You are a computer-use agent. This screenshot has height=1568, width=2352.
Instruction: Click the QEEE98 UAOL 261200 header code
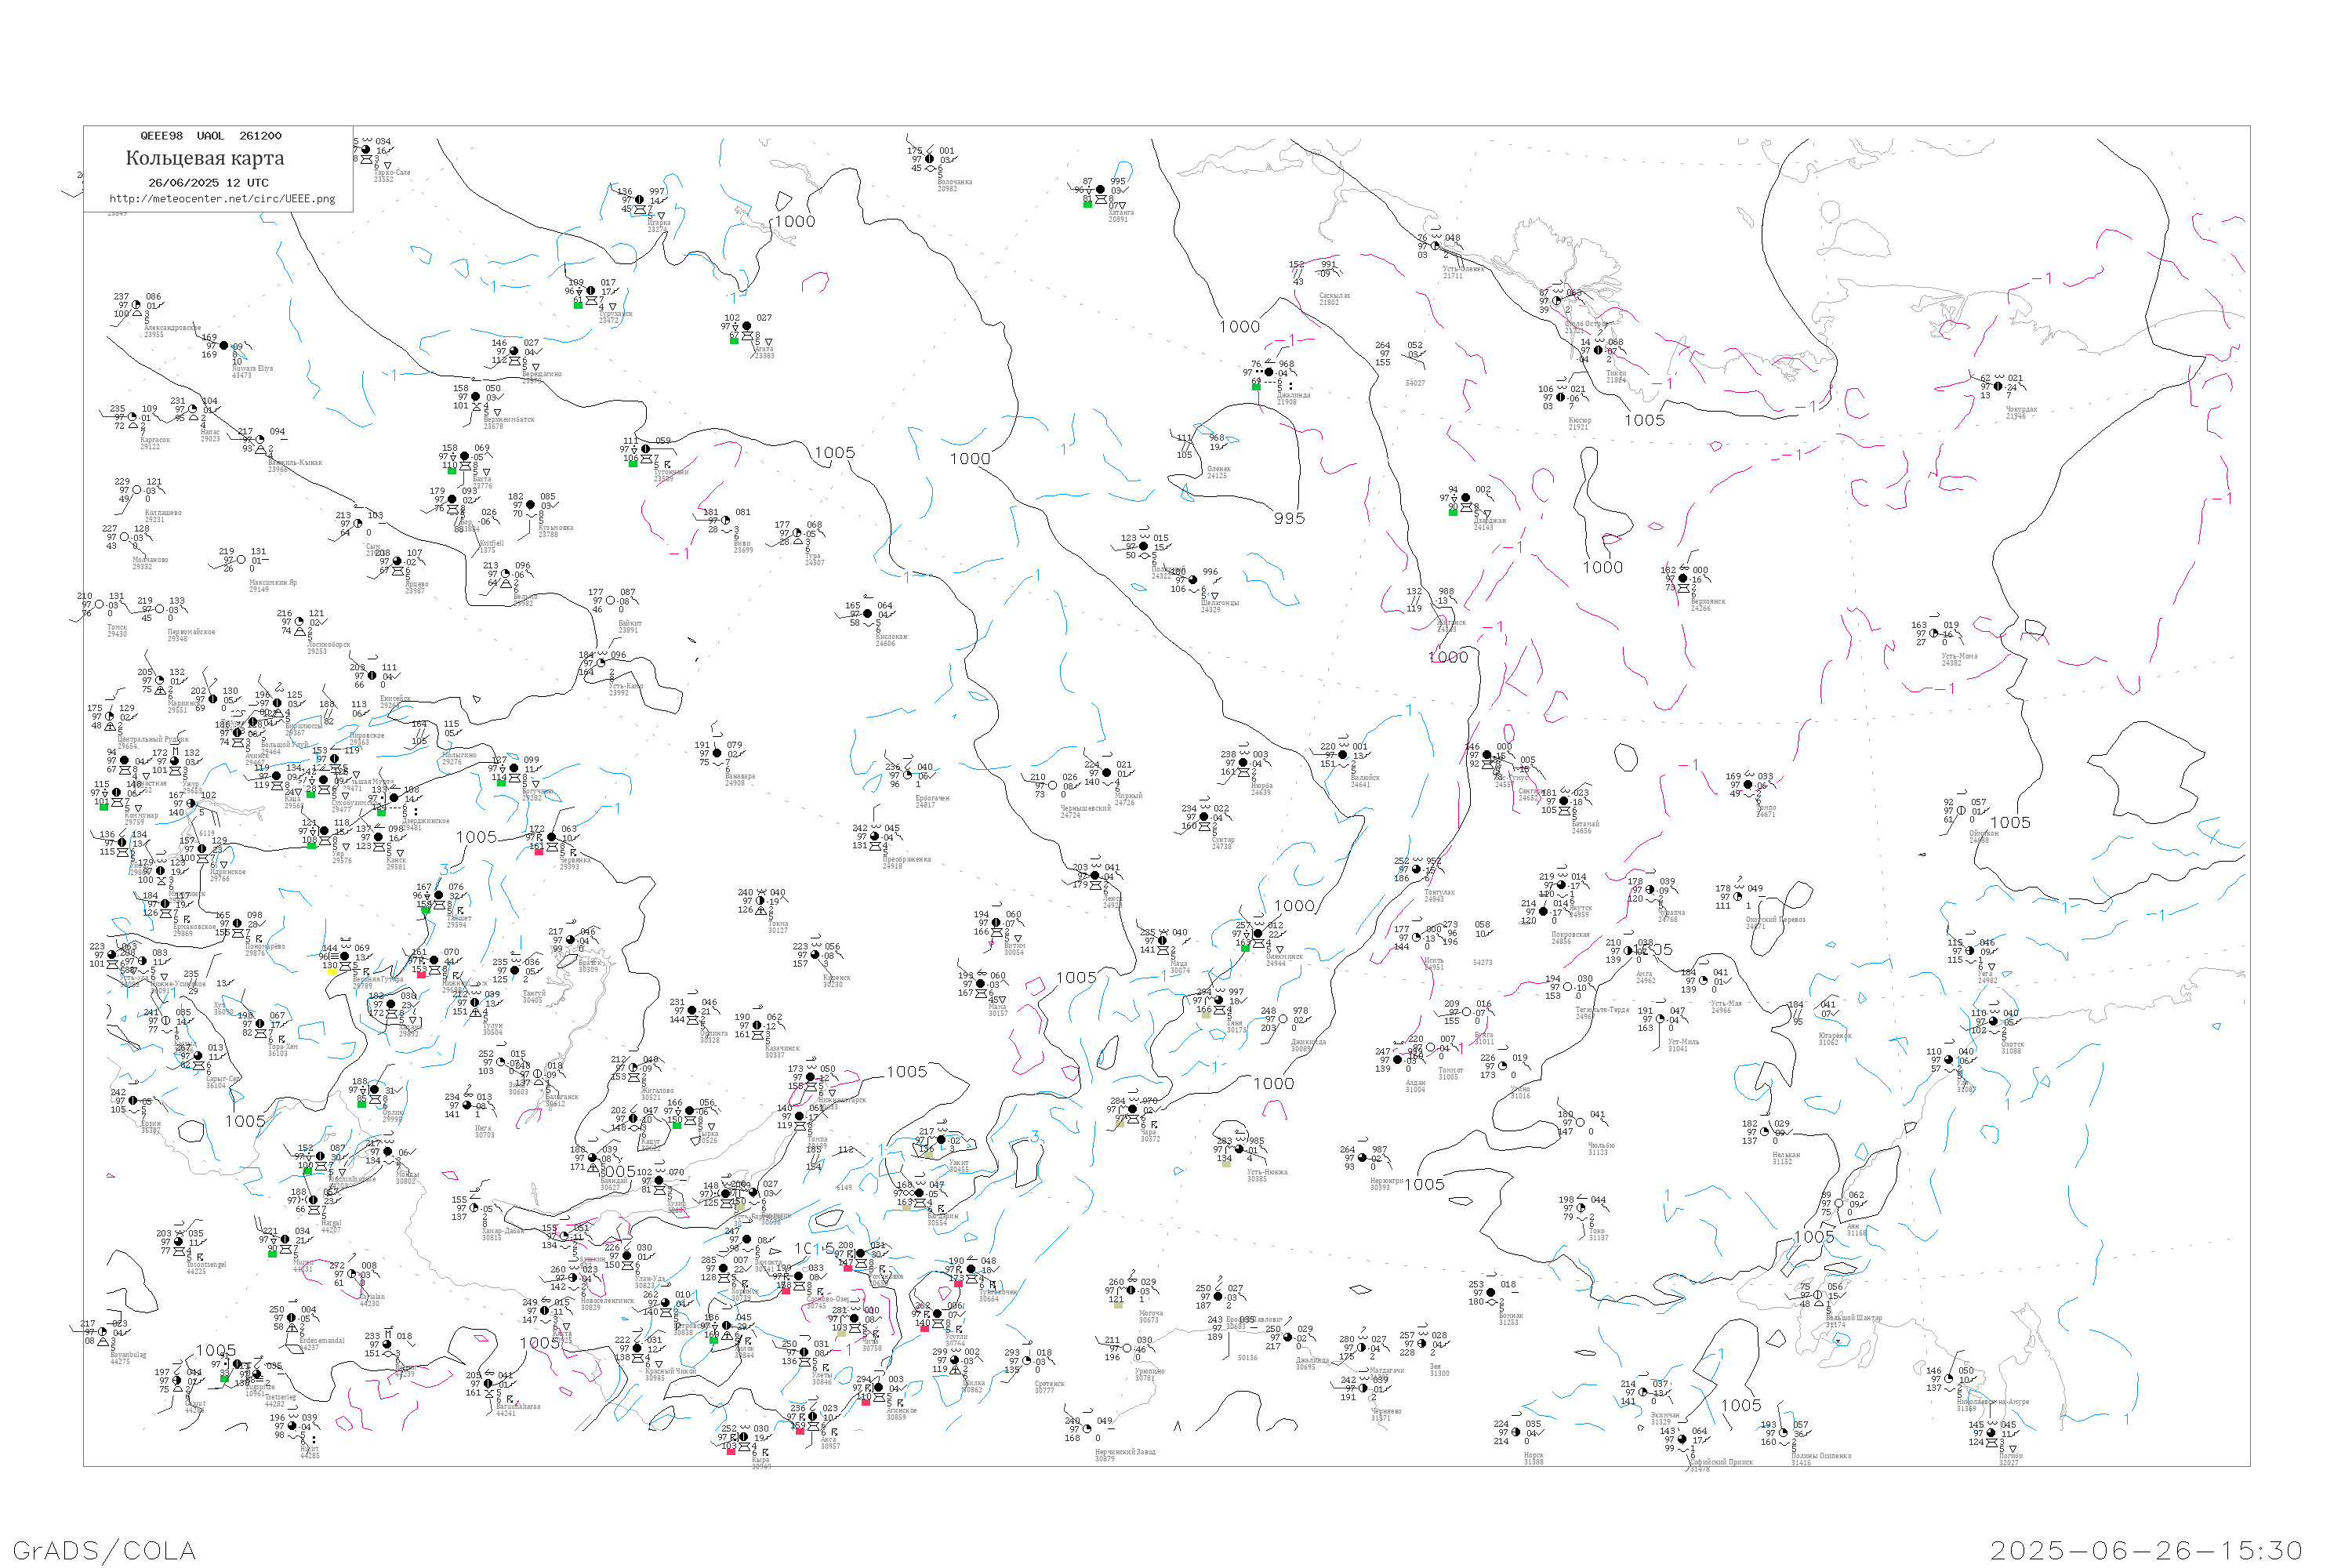(211, 136)
